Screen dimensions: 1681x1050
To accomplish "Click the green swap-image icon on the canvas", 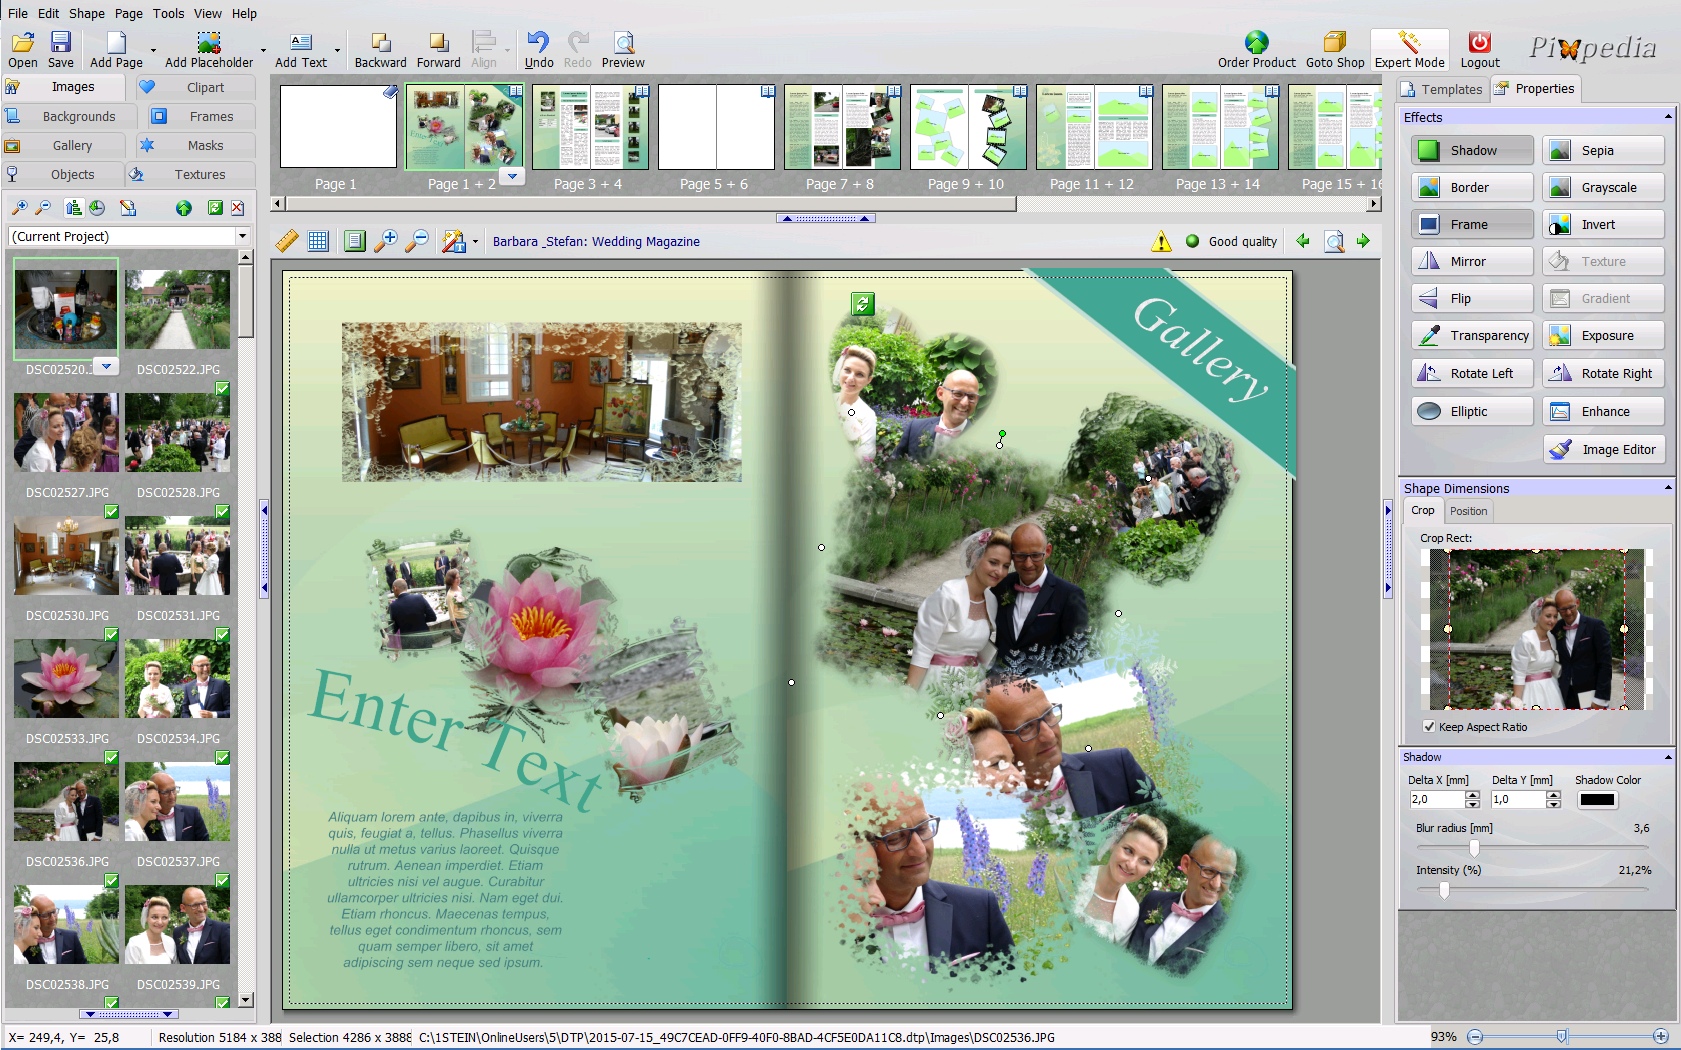I will pyautogui.click(x=863, y=303).
